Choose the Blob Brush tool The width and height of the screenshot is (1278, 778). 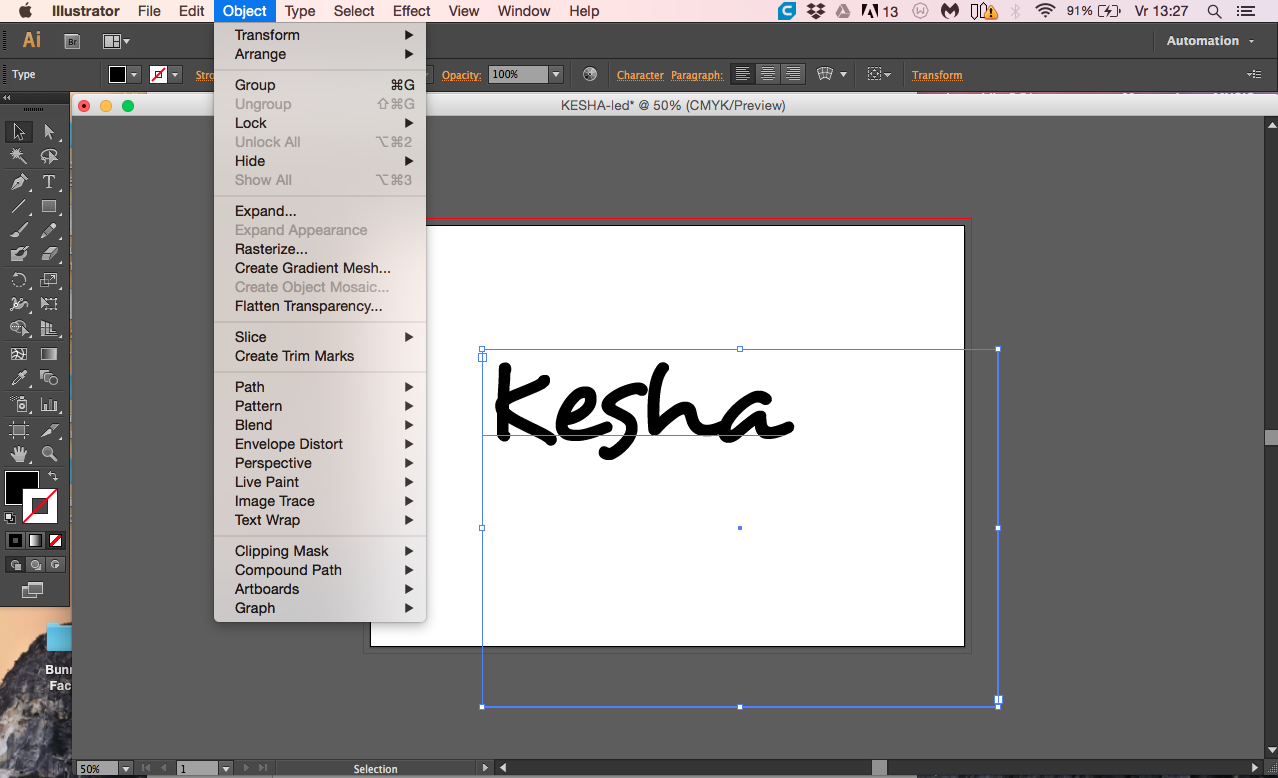click(x=18, y=255)
